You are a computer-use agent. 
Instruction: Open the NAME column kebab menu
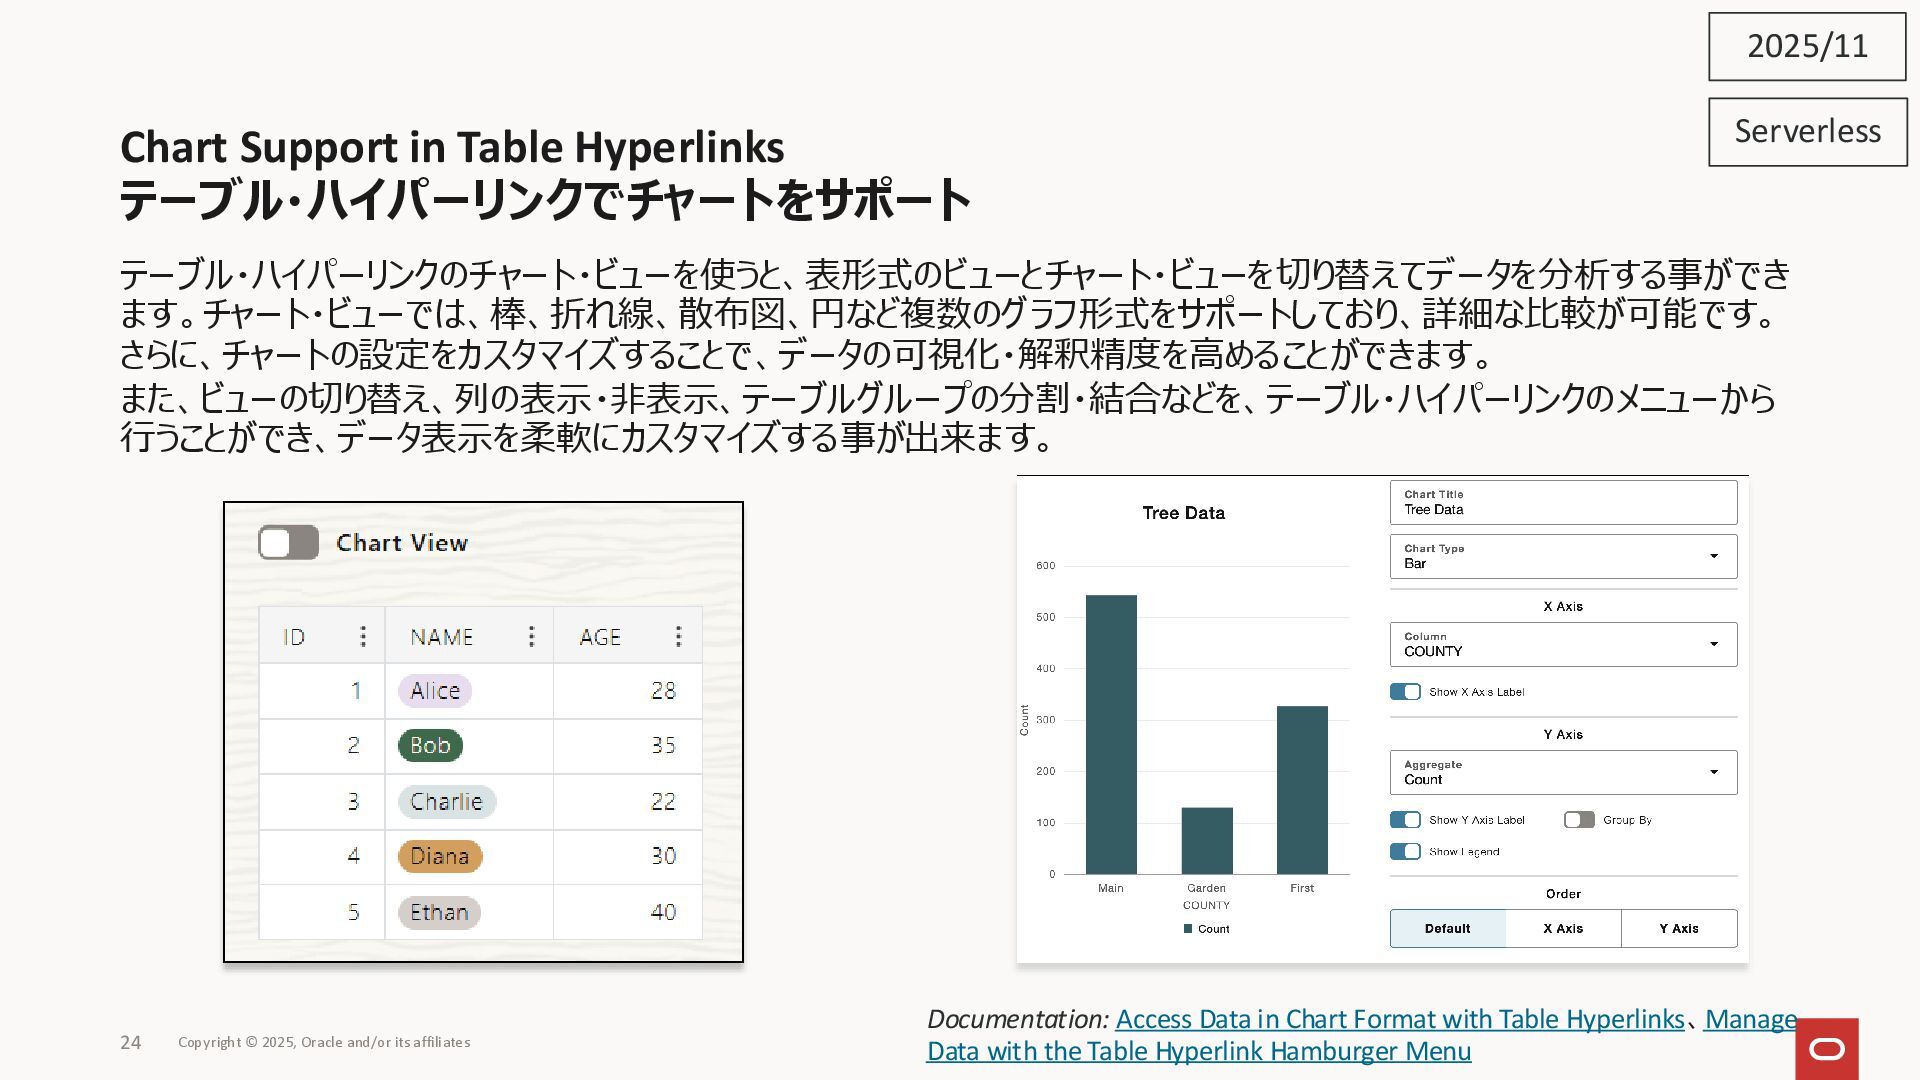point(531,636)
